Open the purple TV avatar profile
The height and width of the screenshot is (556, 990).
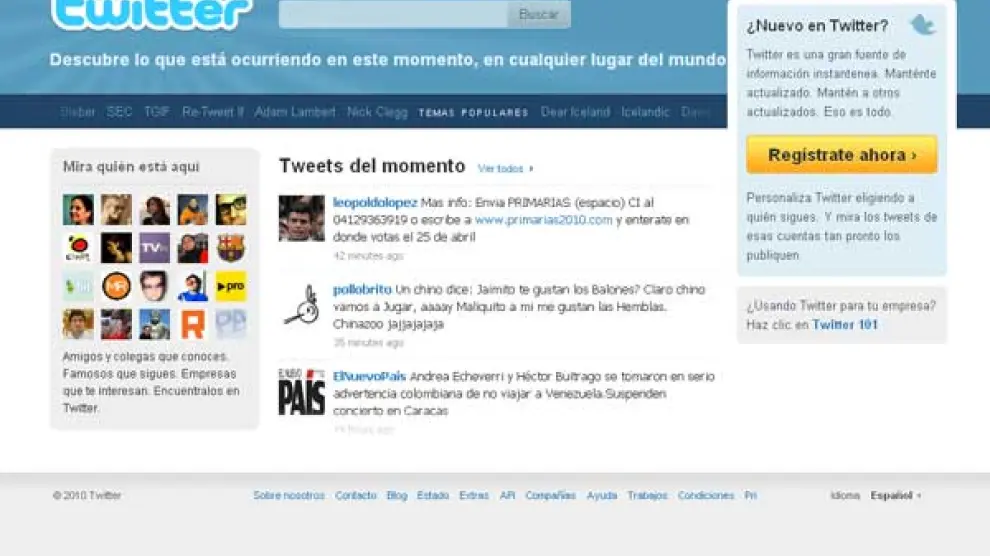pos(154,247)
